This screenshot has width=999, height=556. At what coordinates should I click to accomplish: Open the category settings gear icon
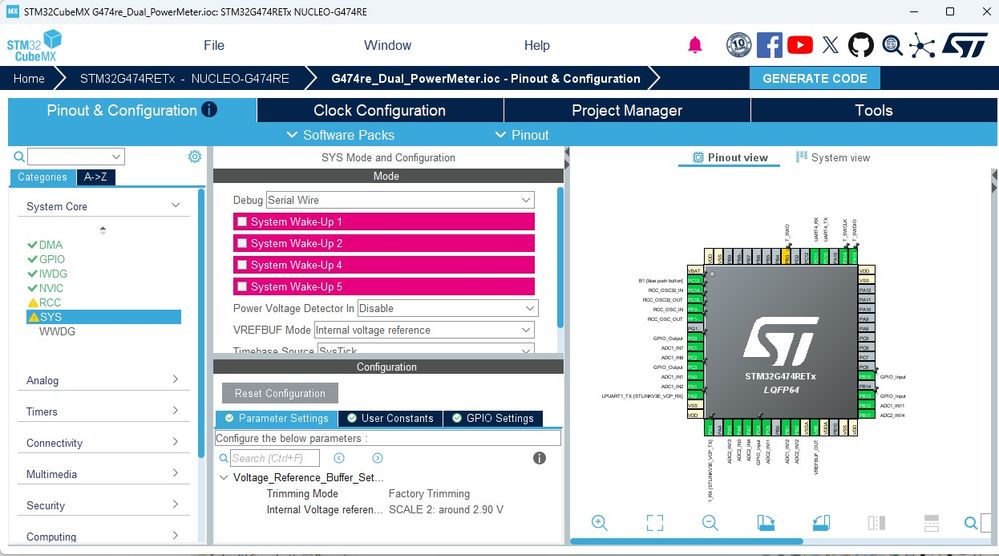tap(194, 157)
